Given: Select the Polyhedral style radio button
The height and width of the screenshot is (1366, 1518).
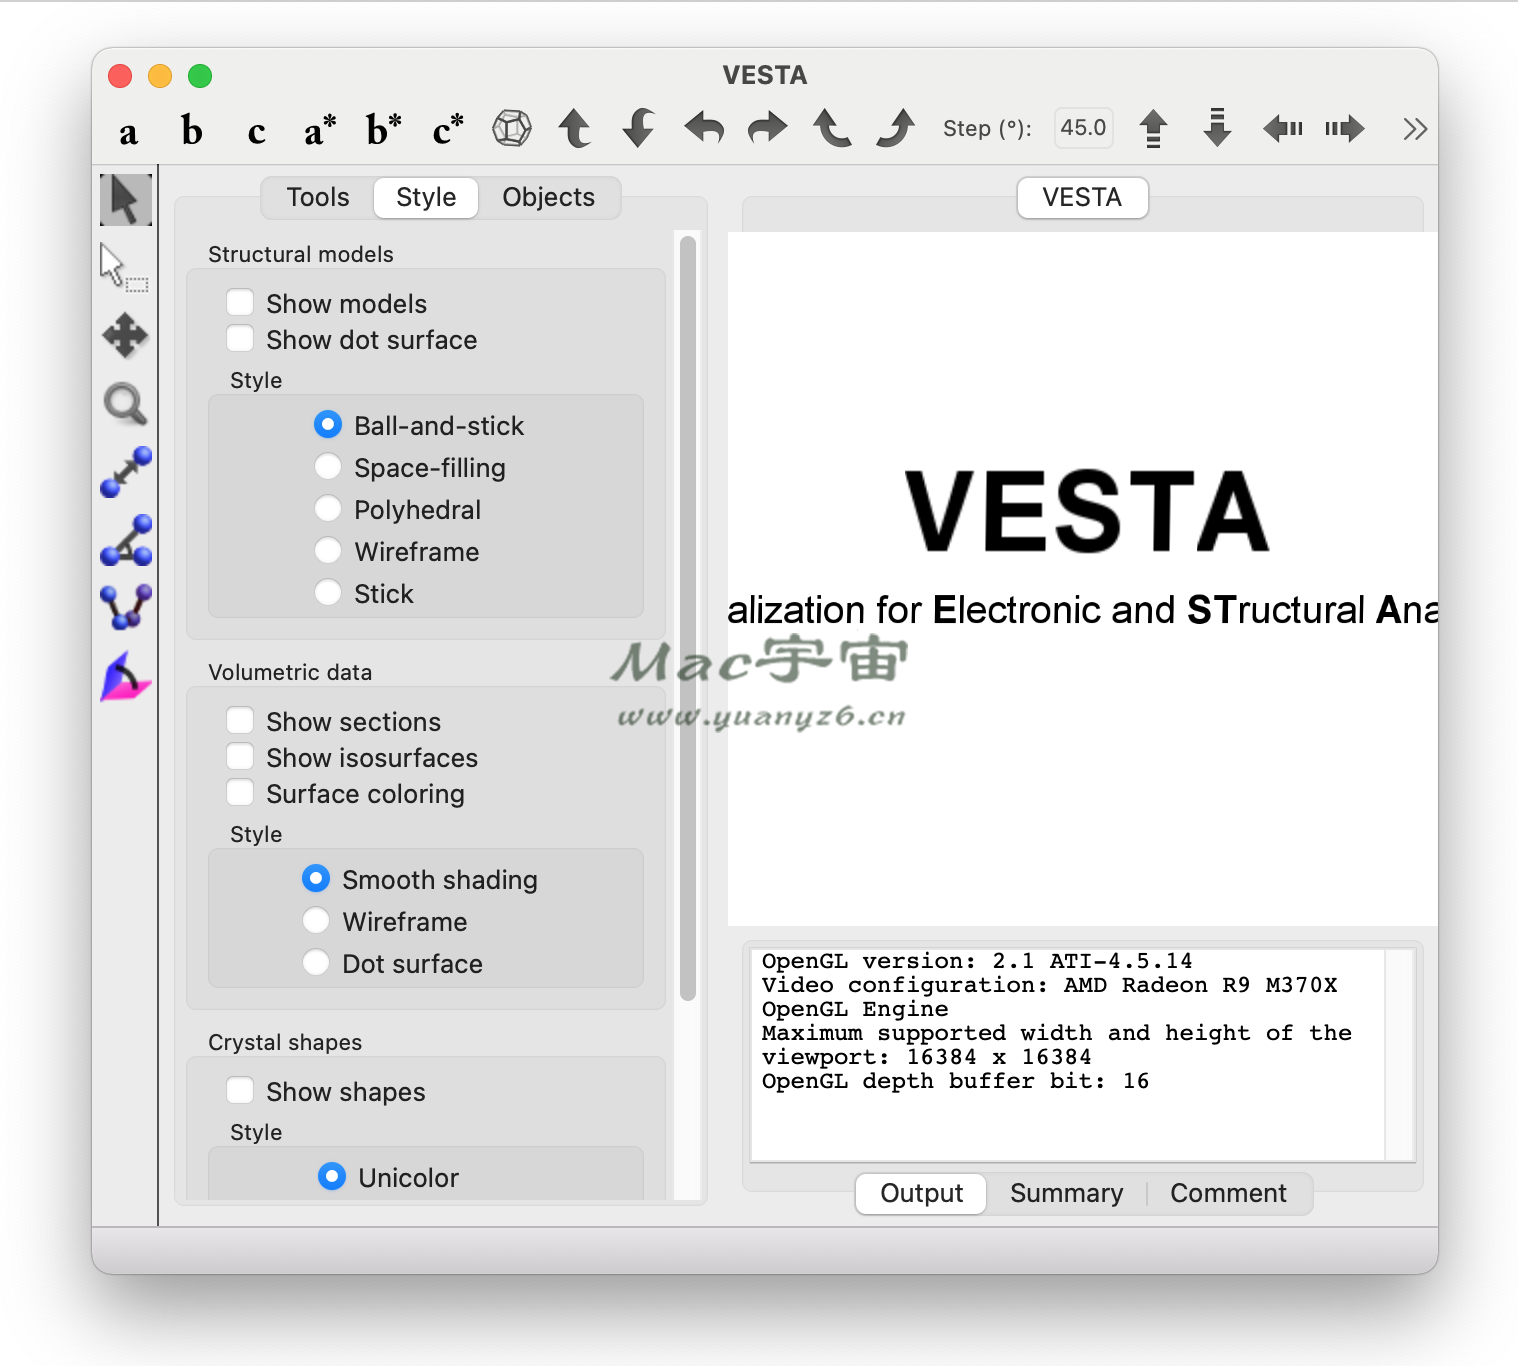Looking at the screenshot, I should coord(328,509).
